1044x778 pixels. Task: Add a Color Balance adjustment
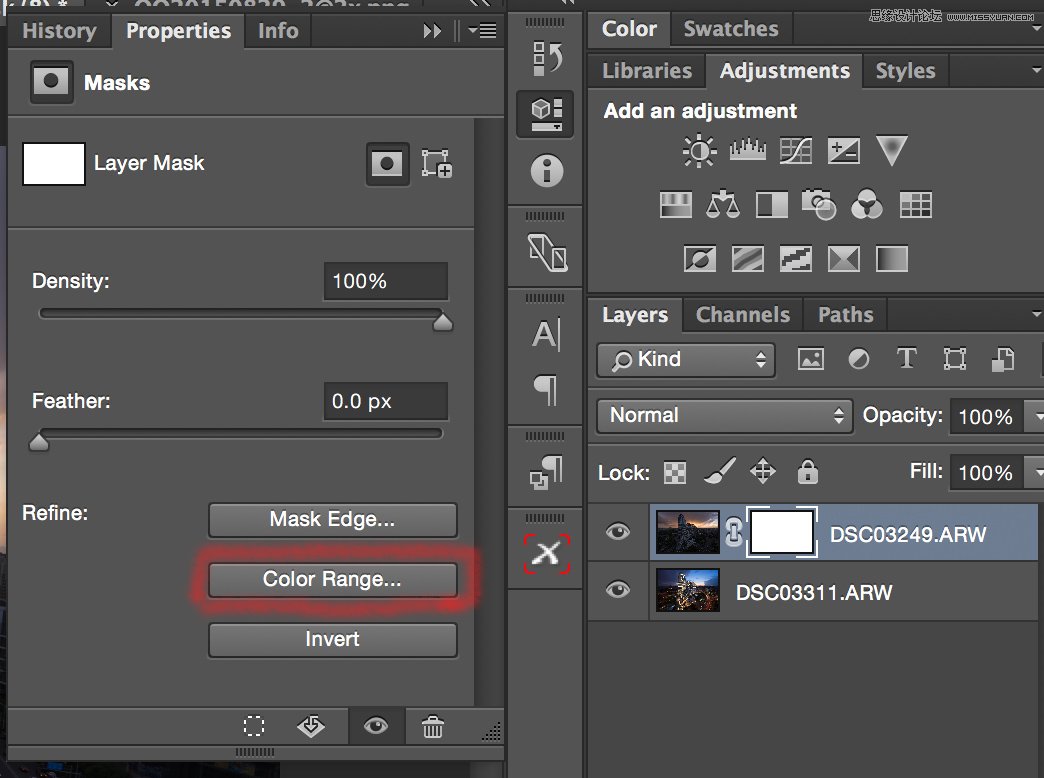click(x=723, y=204)
